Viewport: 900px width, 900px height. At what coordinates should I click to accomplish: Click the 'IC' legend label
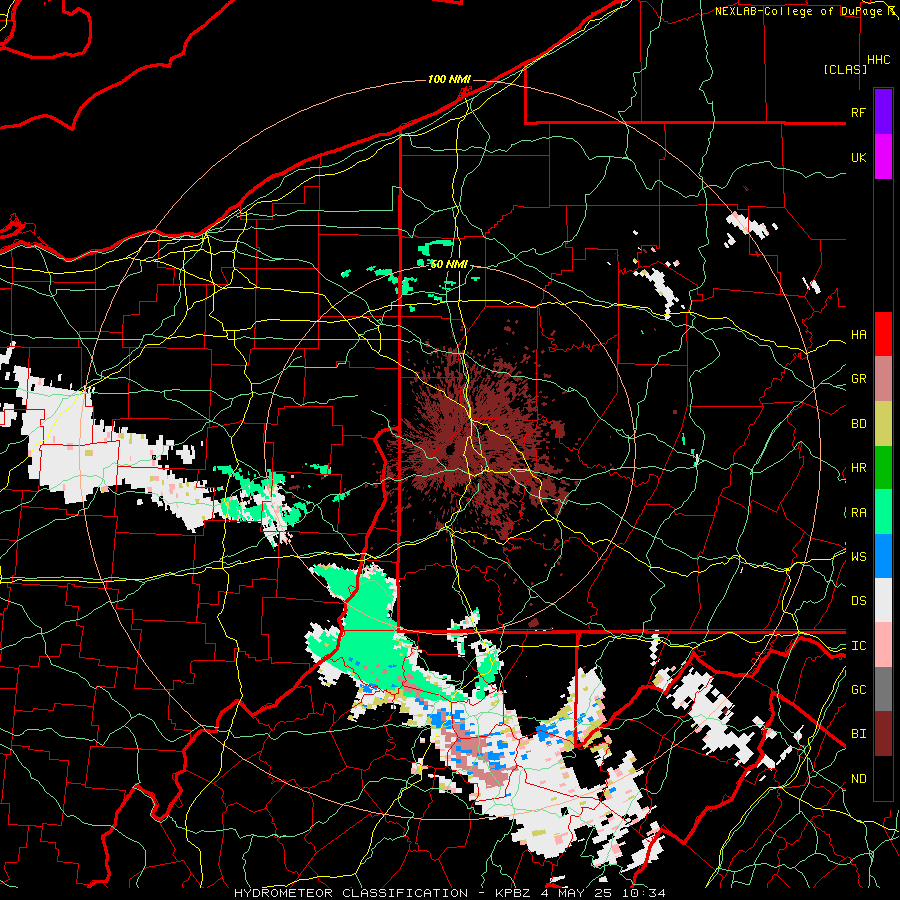(x=858, y=646)
